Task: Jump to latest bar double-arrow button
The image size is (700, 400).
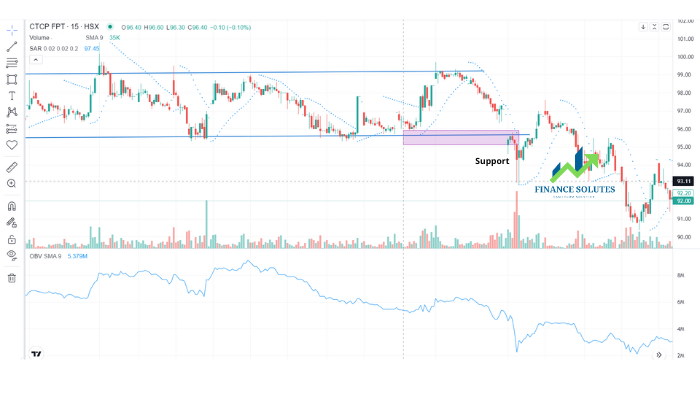Action: click(659, 355)
